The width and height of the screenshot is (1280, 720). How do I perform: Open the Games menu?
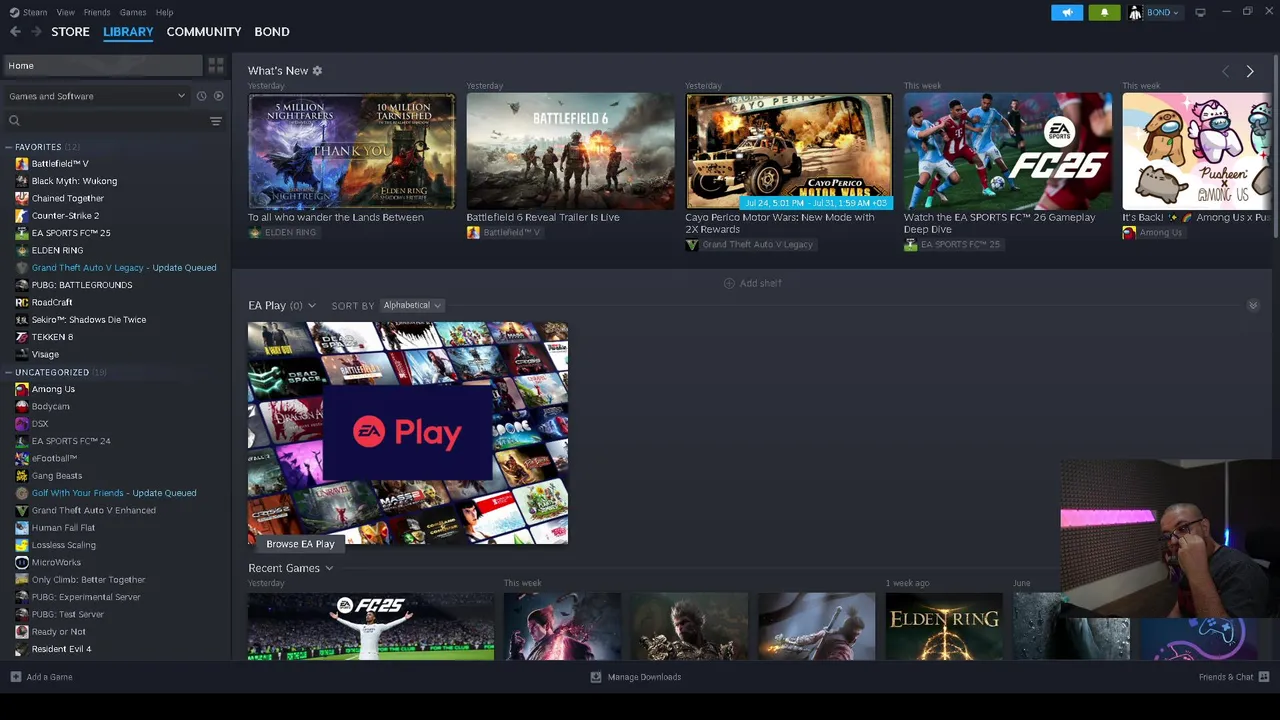[133, 12]
